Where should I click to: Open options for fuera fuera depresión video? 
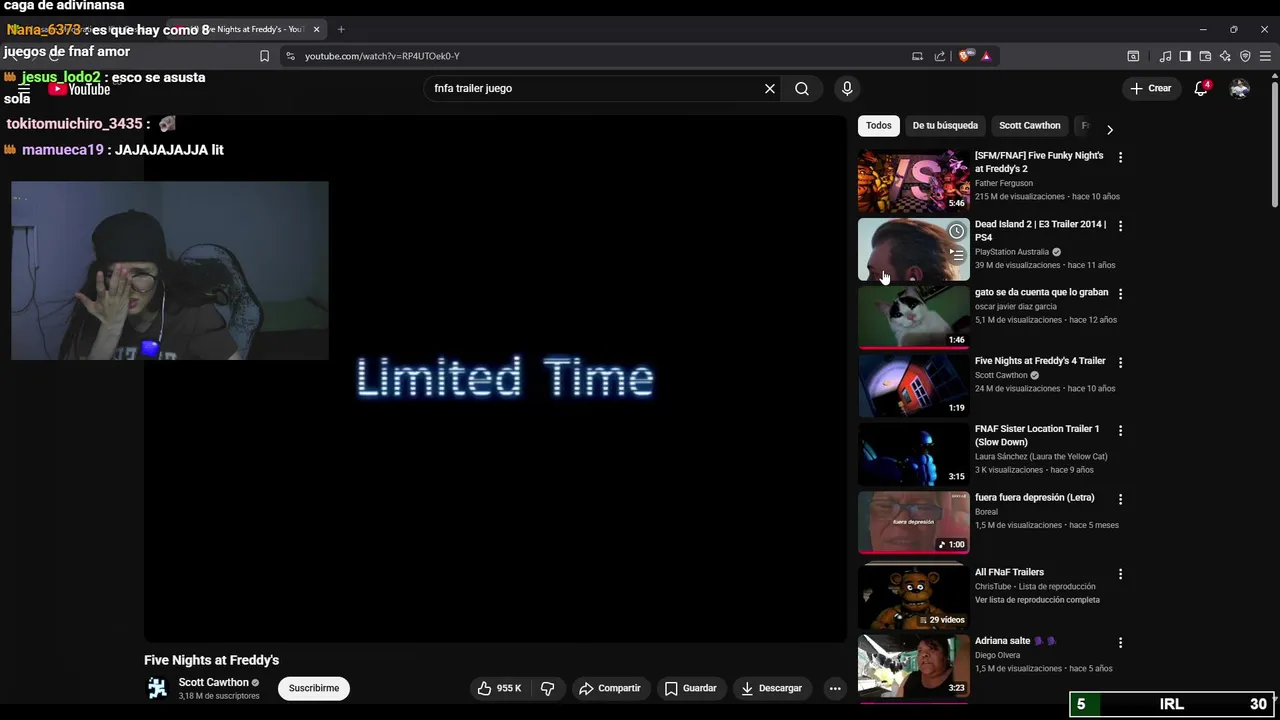[x=1120, y=499]
